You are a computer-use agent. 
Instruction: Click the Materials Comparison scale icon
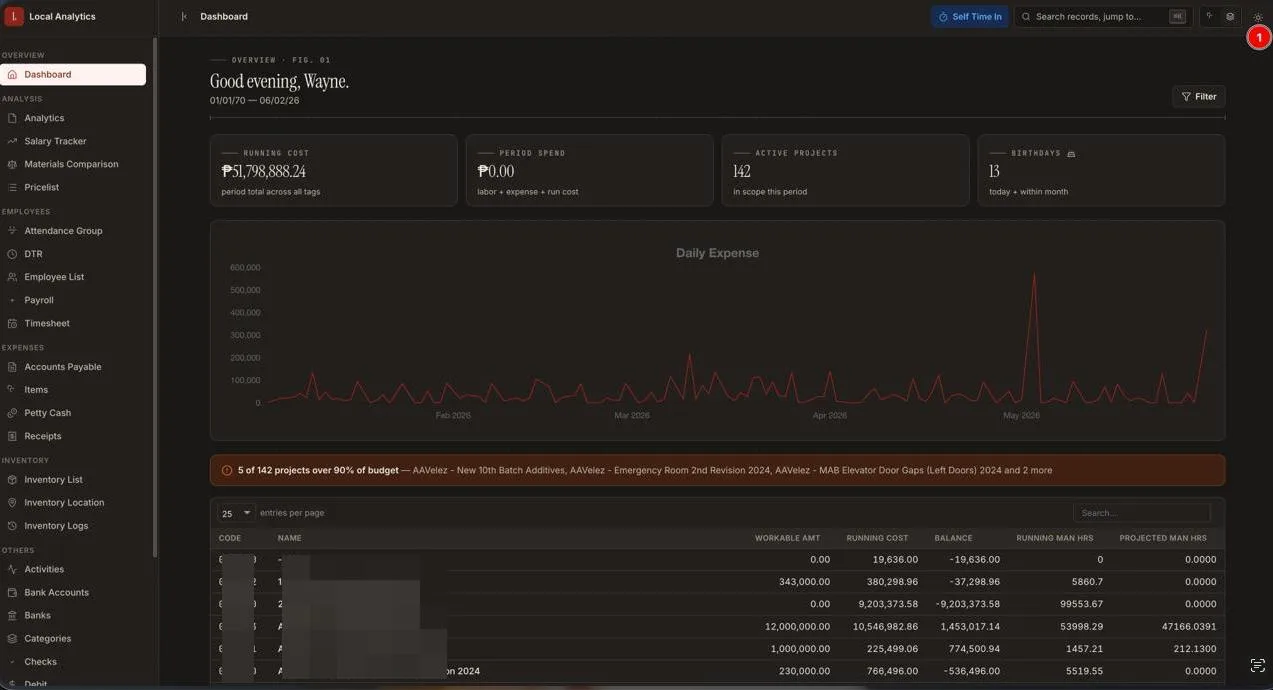(12, 164)
